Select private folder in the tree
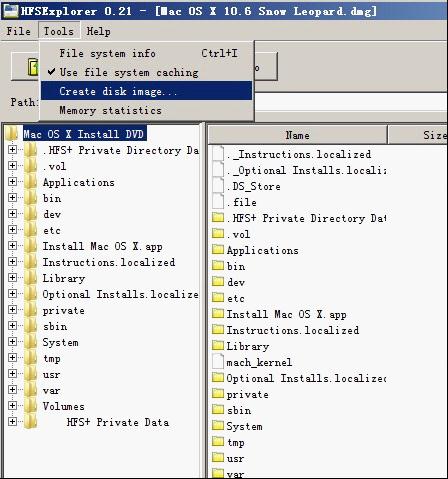 pos(63,310)
